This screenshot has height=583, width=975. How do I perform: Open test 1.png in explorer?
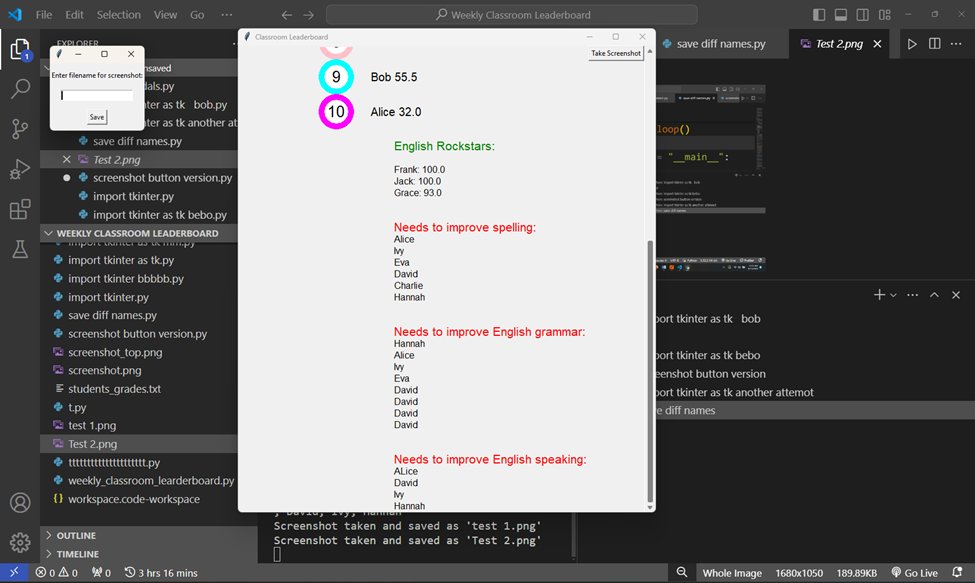click(x=92, y=425)
